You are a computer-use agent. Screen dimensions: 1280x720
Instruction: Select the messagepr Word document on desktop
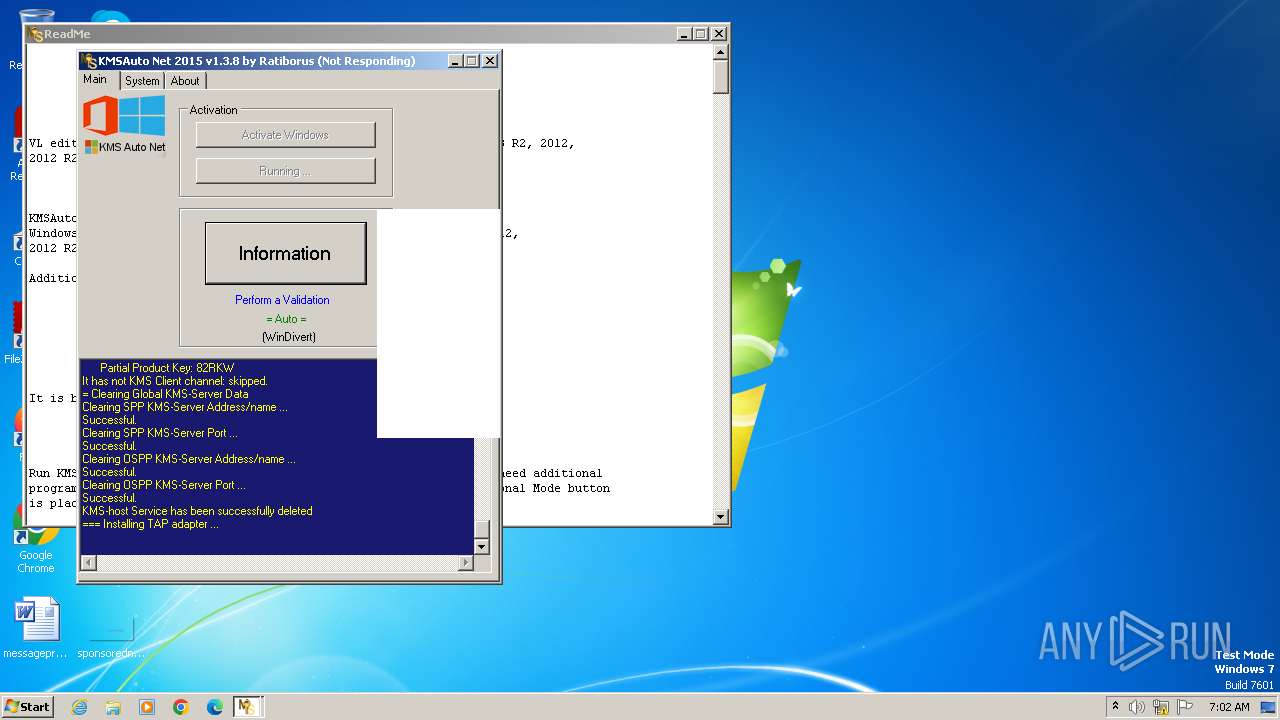35,629
